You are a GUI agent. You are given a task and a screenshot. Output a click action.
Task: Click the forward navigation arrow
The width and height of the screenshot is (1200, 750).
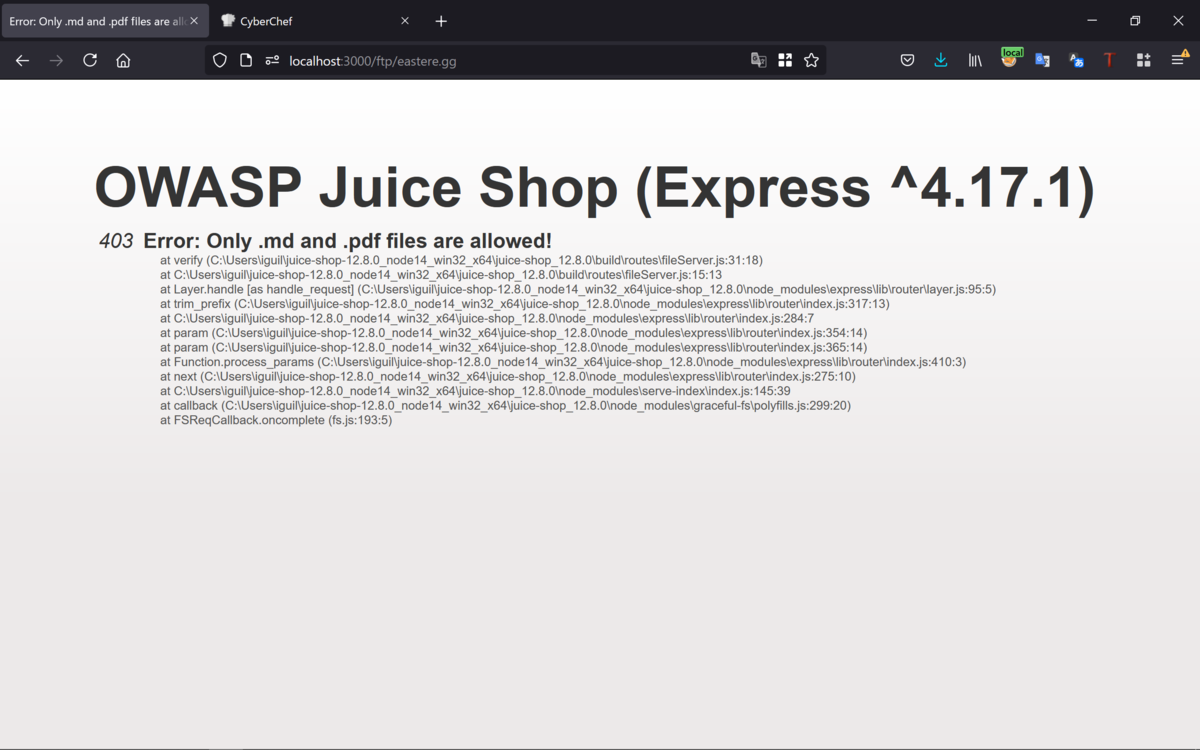coord(56,60)
